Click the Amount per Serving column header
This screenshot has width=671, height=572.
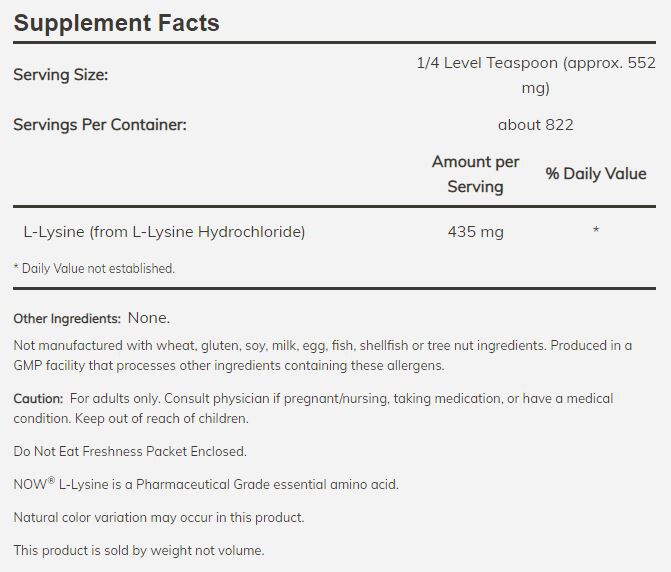tap(475, 174)
